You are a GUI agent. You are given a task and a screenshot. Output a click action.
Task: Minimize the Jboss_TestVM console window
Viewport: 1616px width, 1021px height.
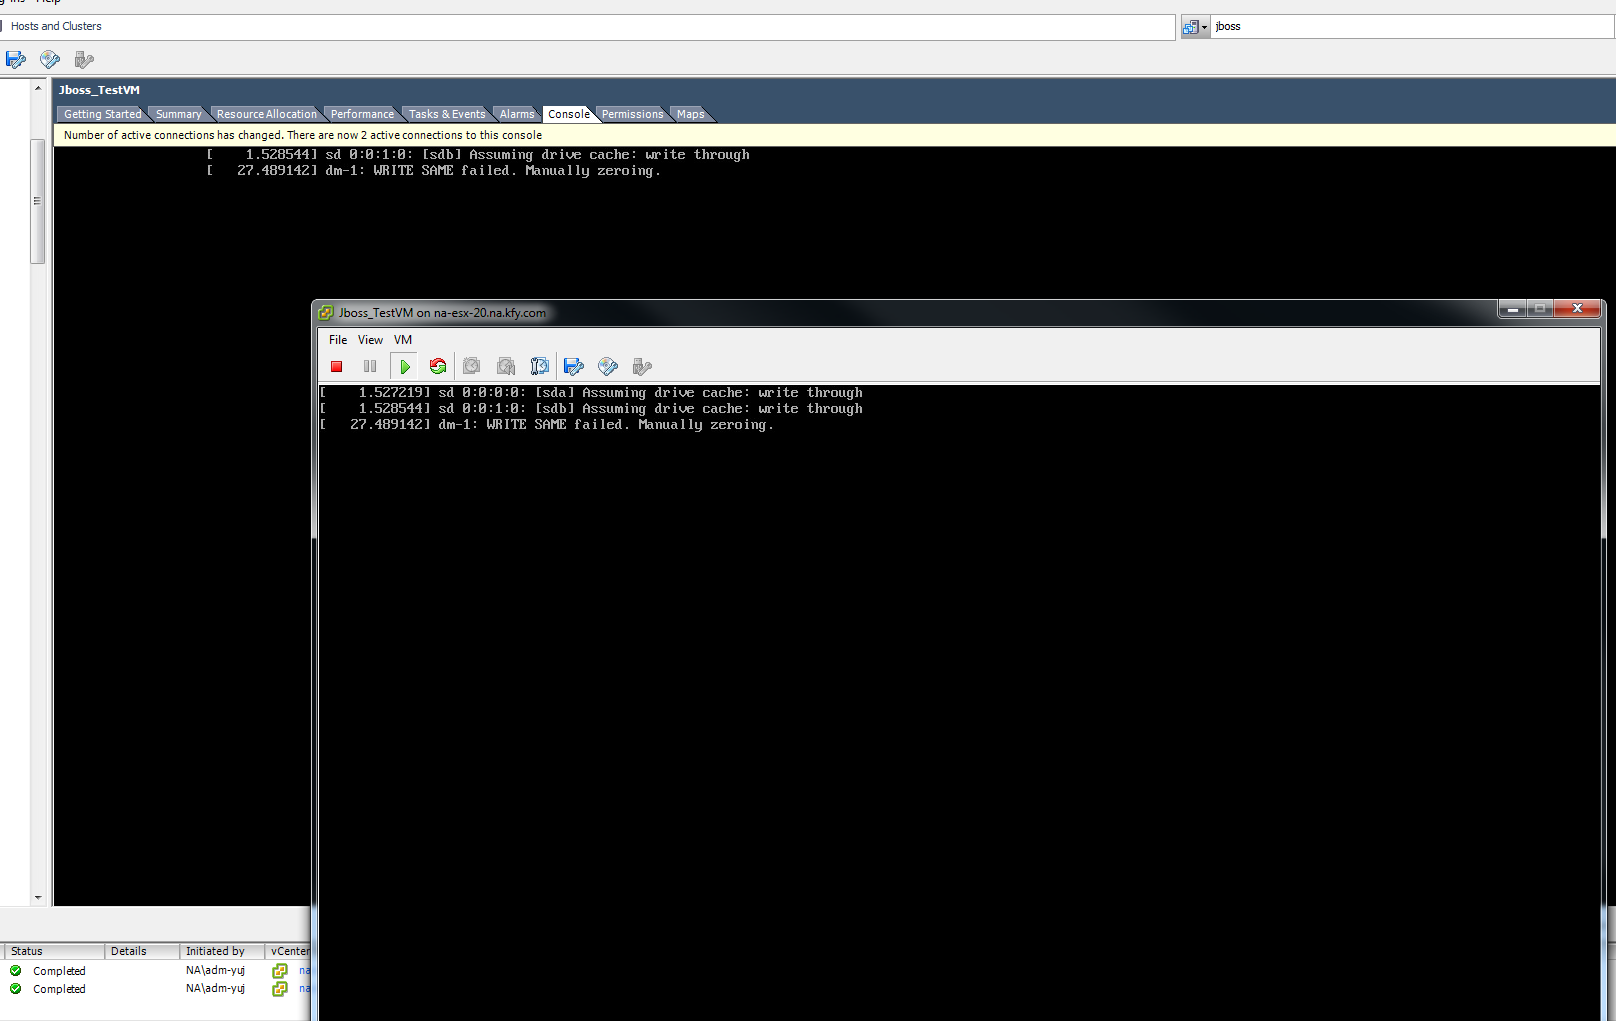1512,309
